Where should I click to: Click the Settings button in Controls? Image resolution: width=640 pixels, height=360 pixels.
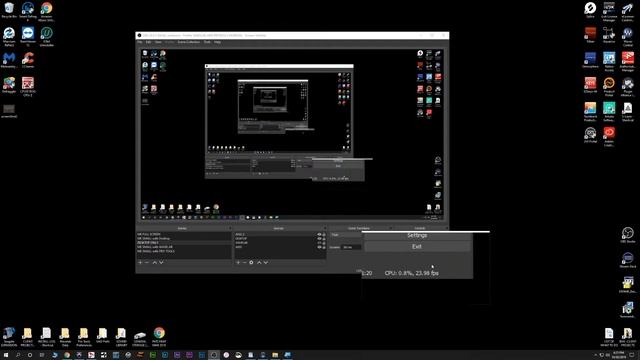417,236
